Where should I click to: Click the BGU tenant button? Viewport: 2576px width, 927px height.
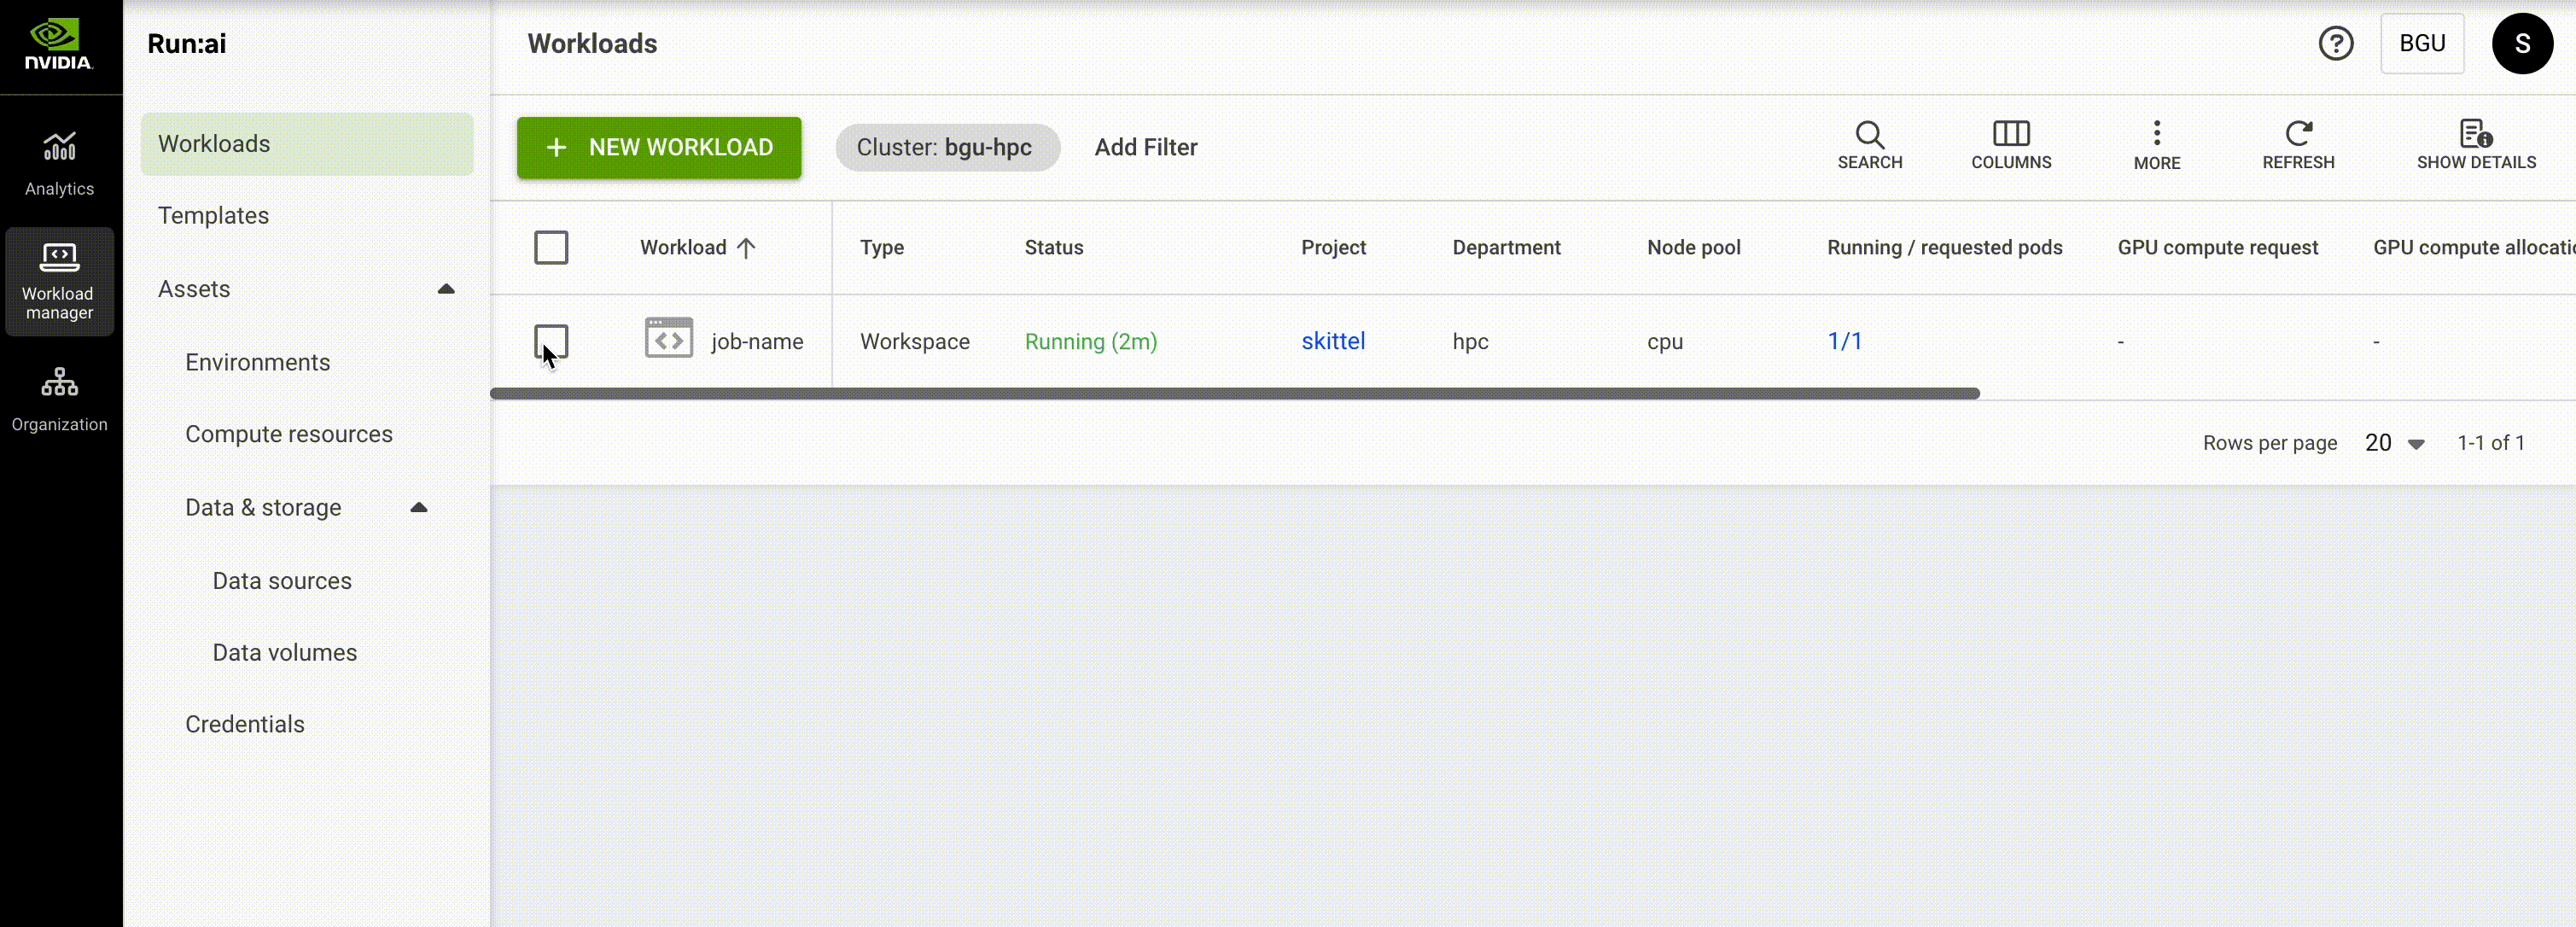[2422, 44]
